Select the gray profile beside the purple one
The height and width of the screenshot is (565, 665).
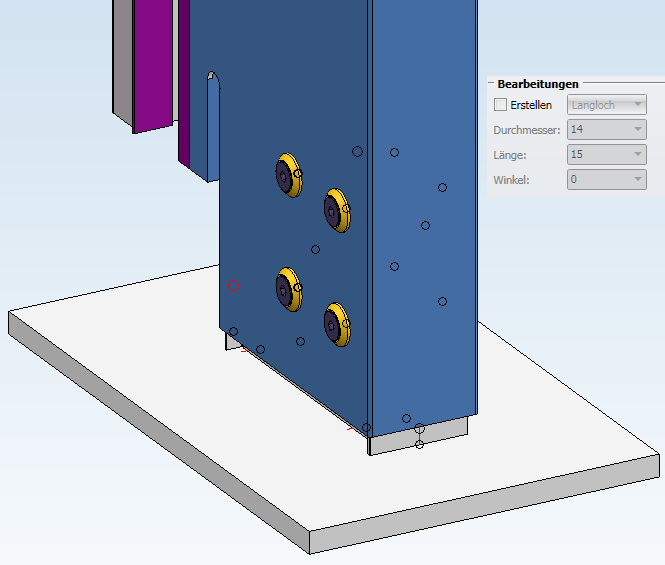click(123, 59)
